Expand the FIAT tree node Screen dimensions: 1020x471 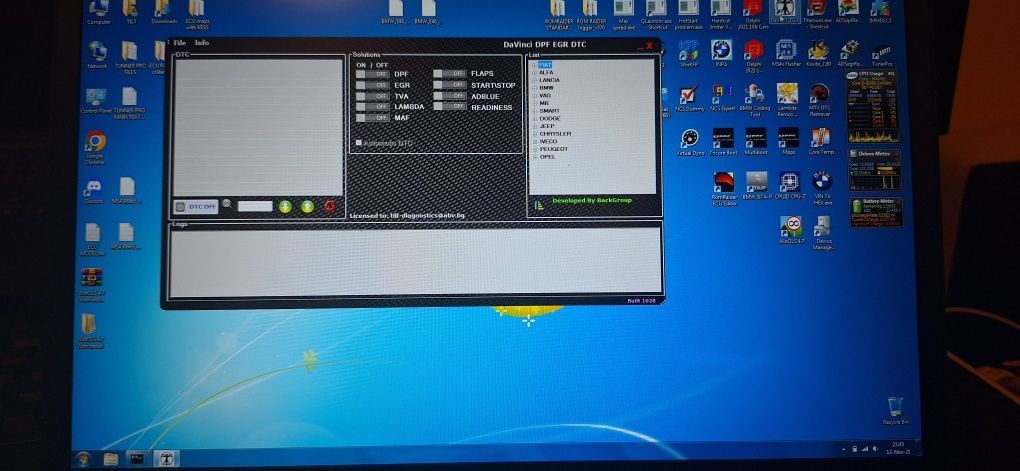click(x=535, y=64)
